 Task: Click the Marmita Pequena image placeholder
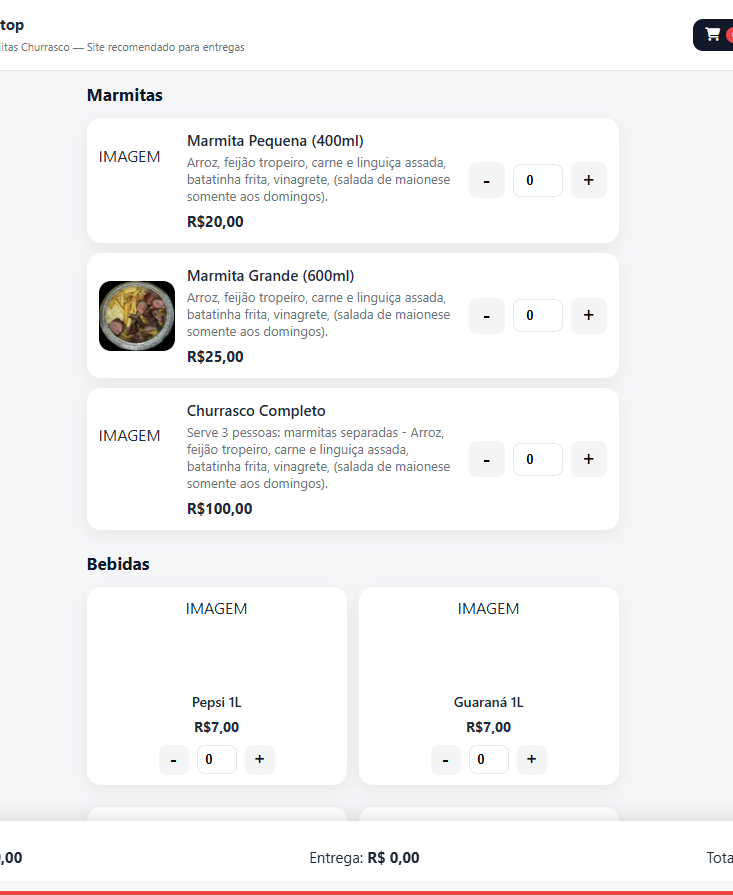coord(130,157)
